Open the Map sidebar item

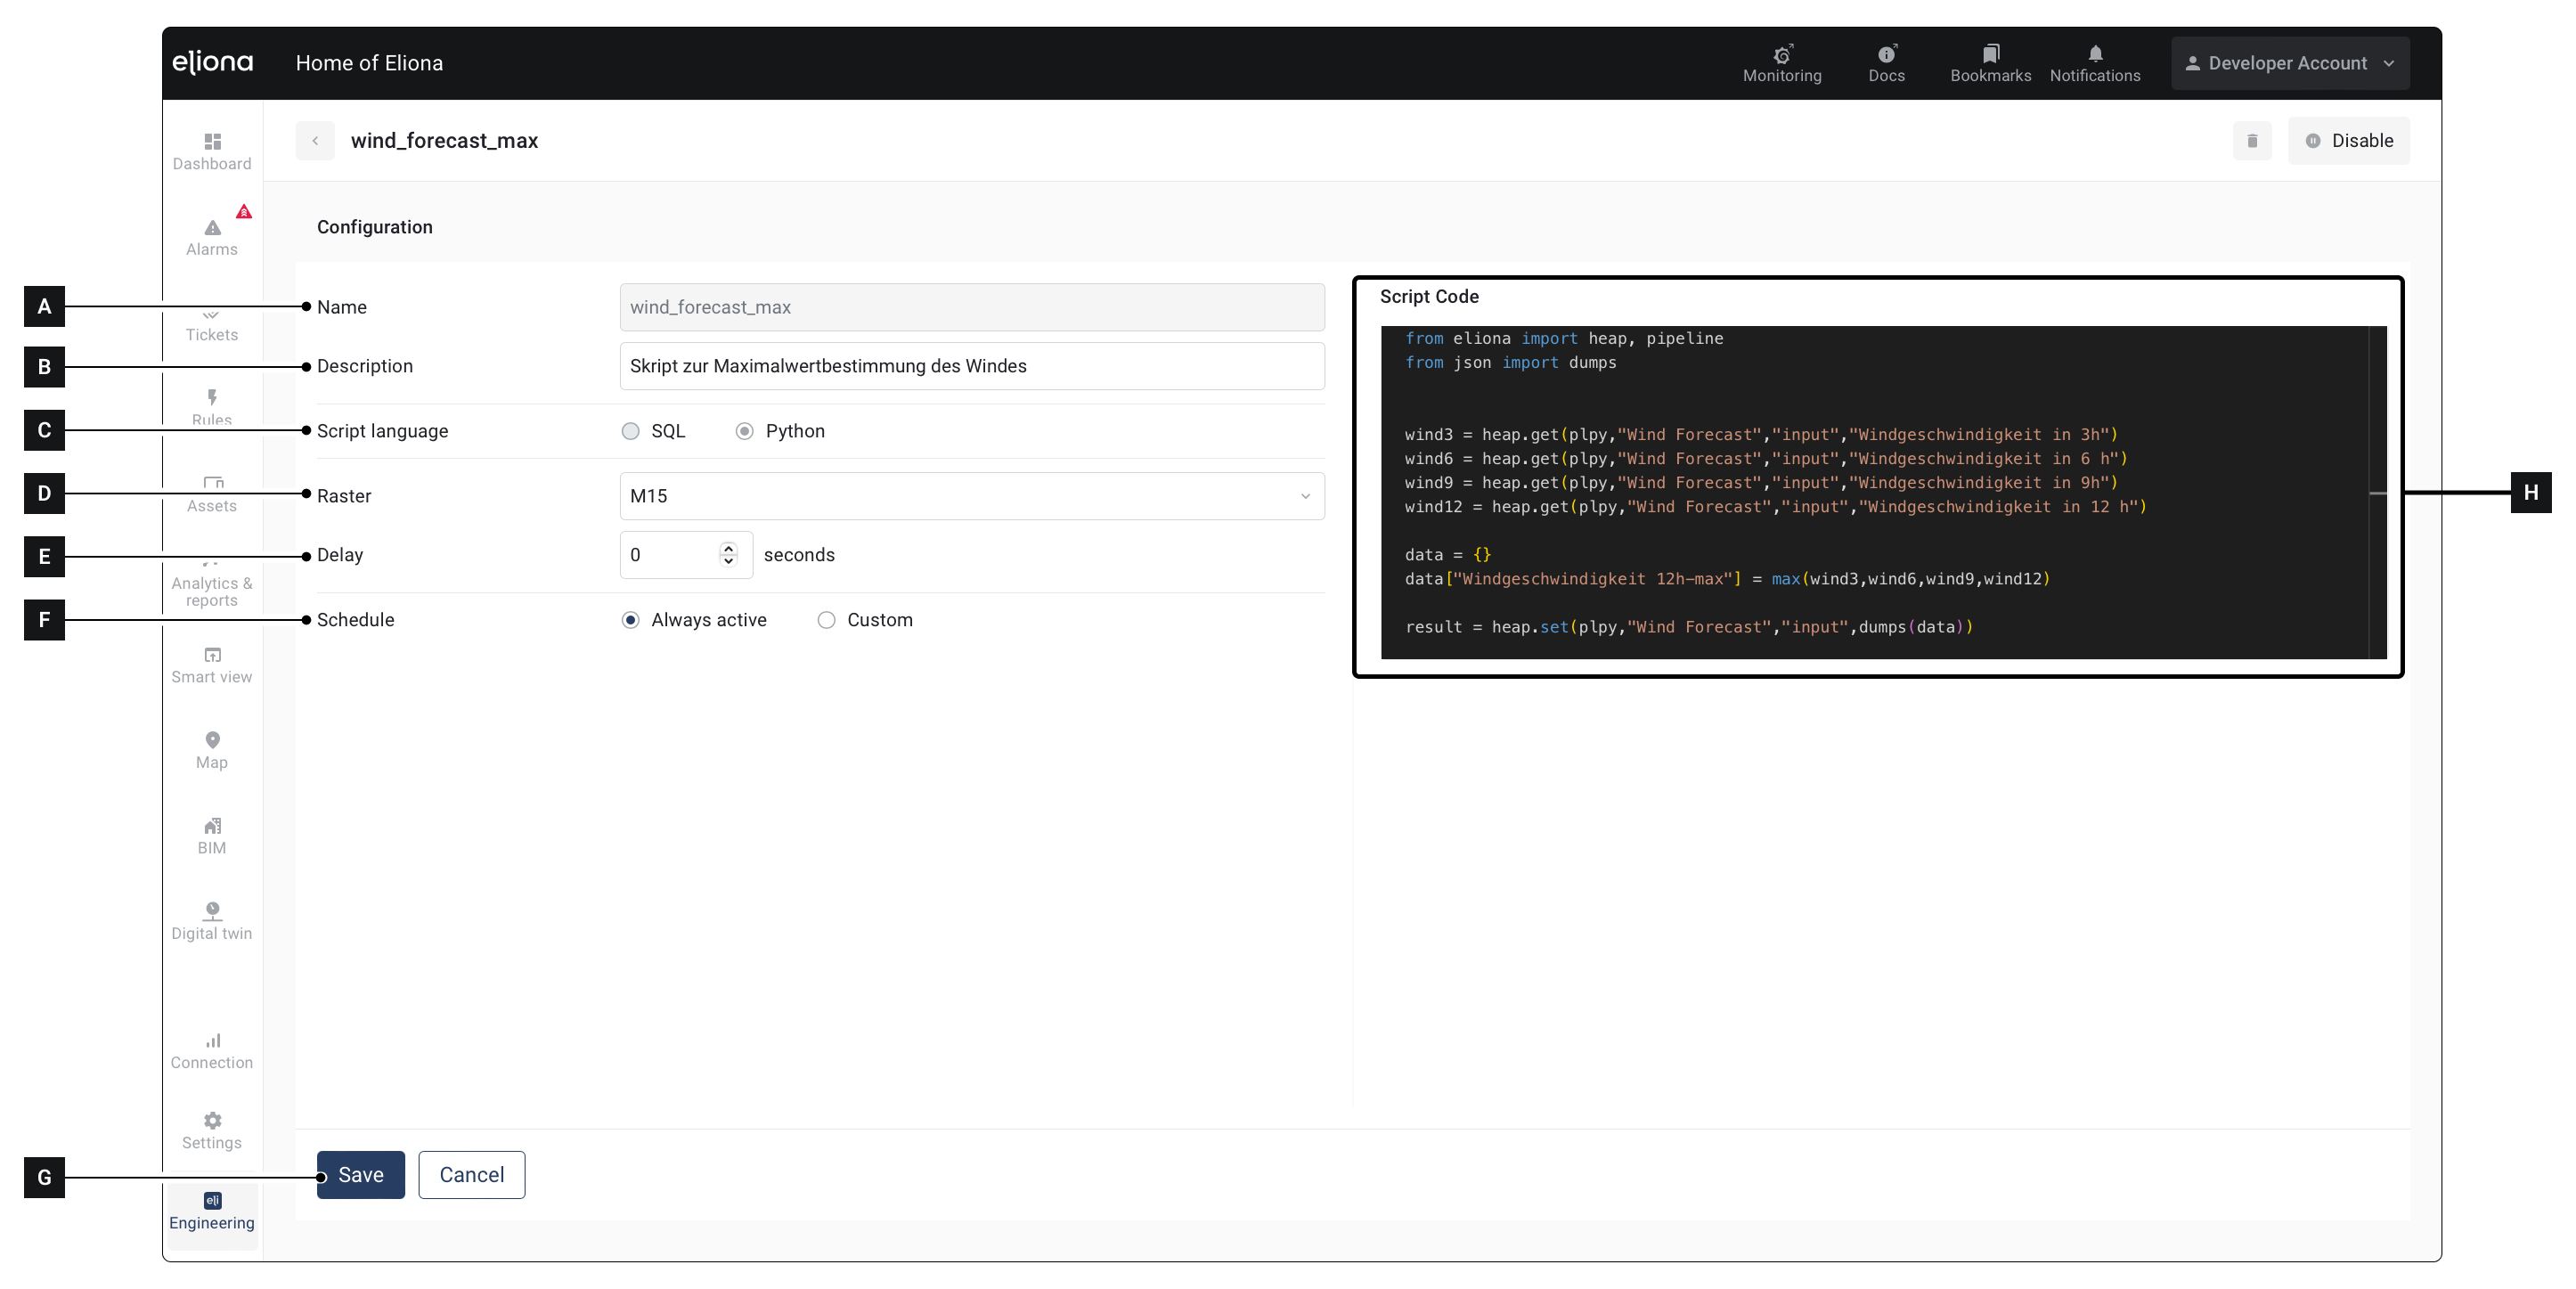212,750
